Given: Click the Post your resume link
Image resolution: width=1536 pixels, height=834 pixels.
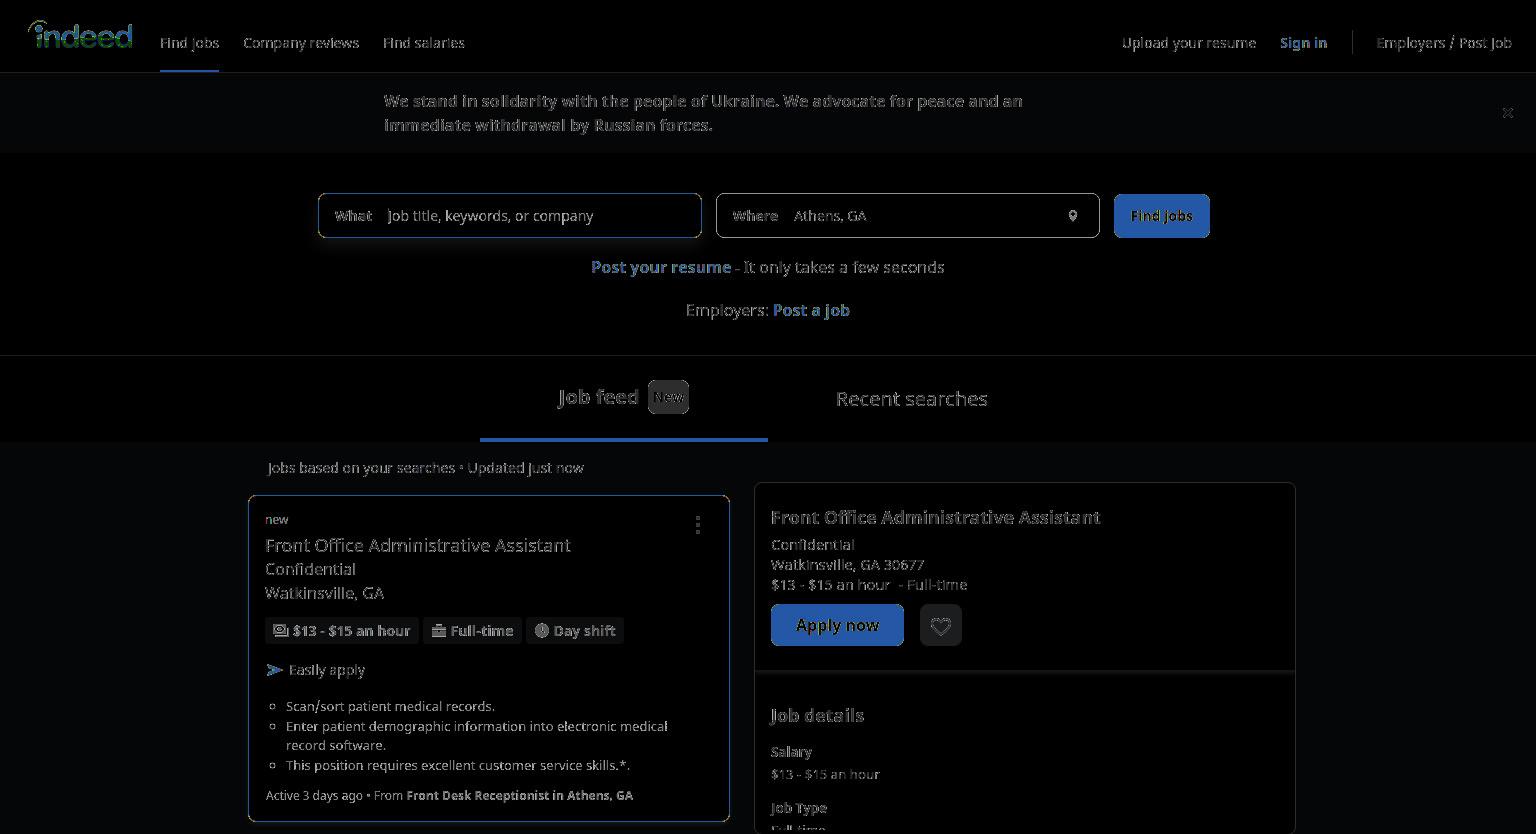Looking at the screenshot, I should pos(661,267).
